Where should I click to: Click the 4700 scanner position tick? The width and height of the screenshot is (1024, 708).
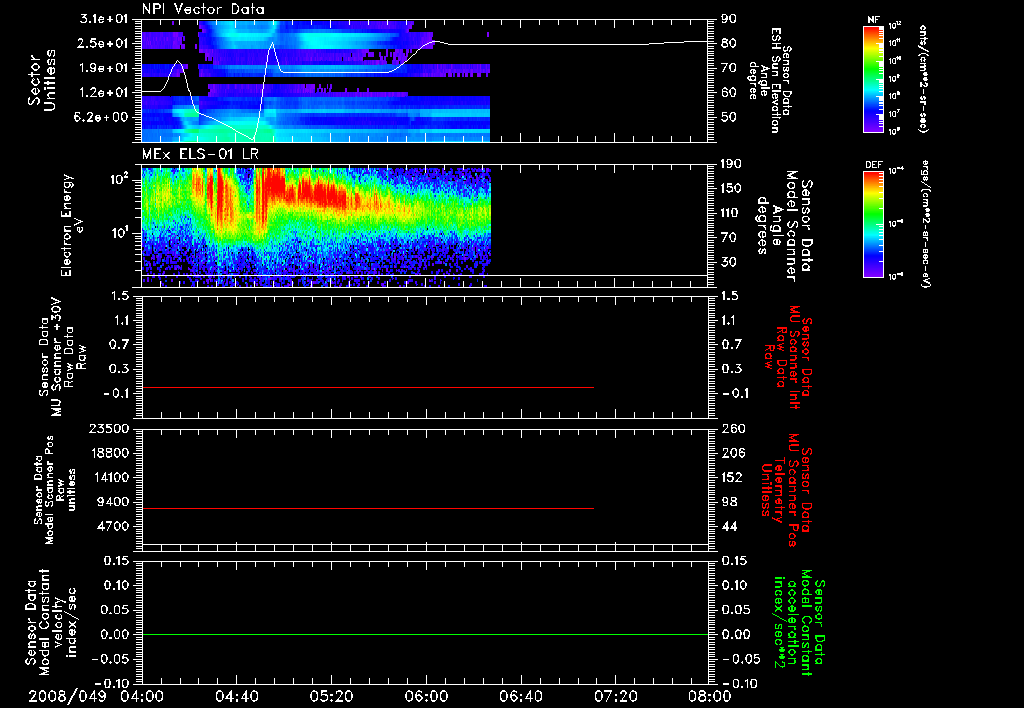[x=113, y=526]
